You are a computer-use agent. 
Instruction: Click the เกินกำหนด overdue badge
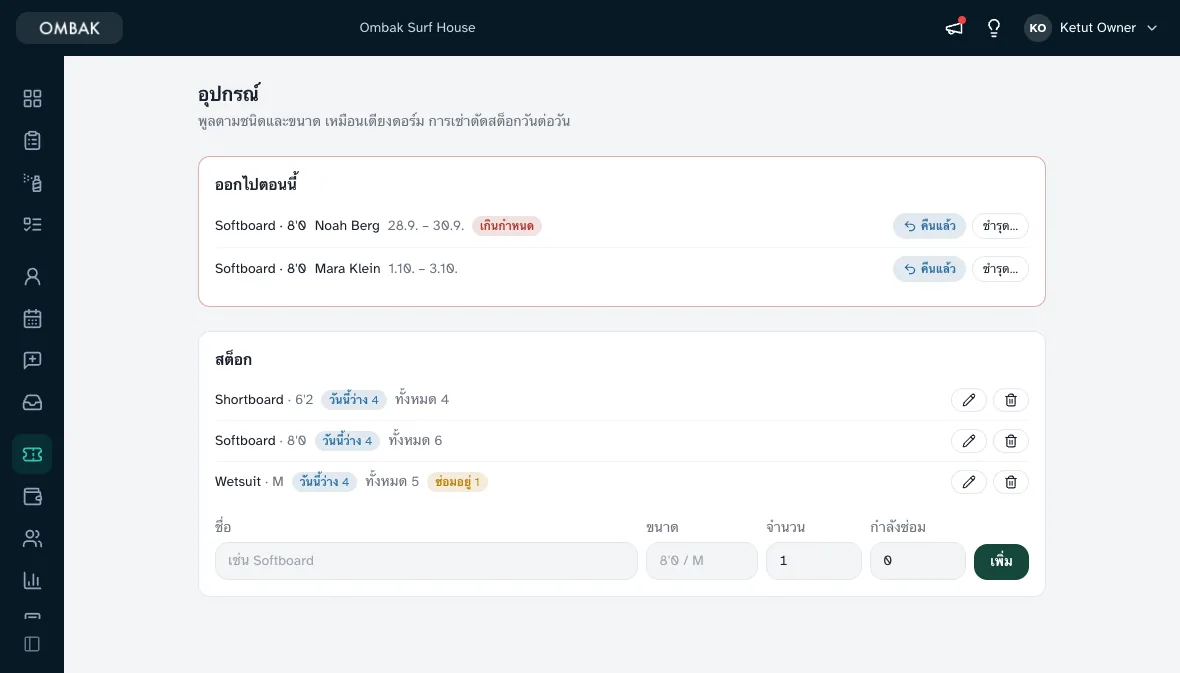[506, 226]
